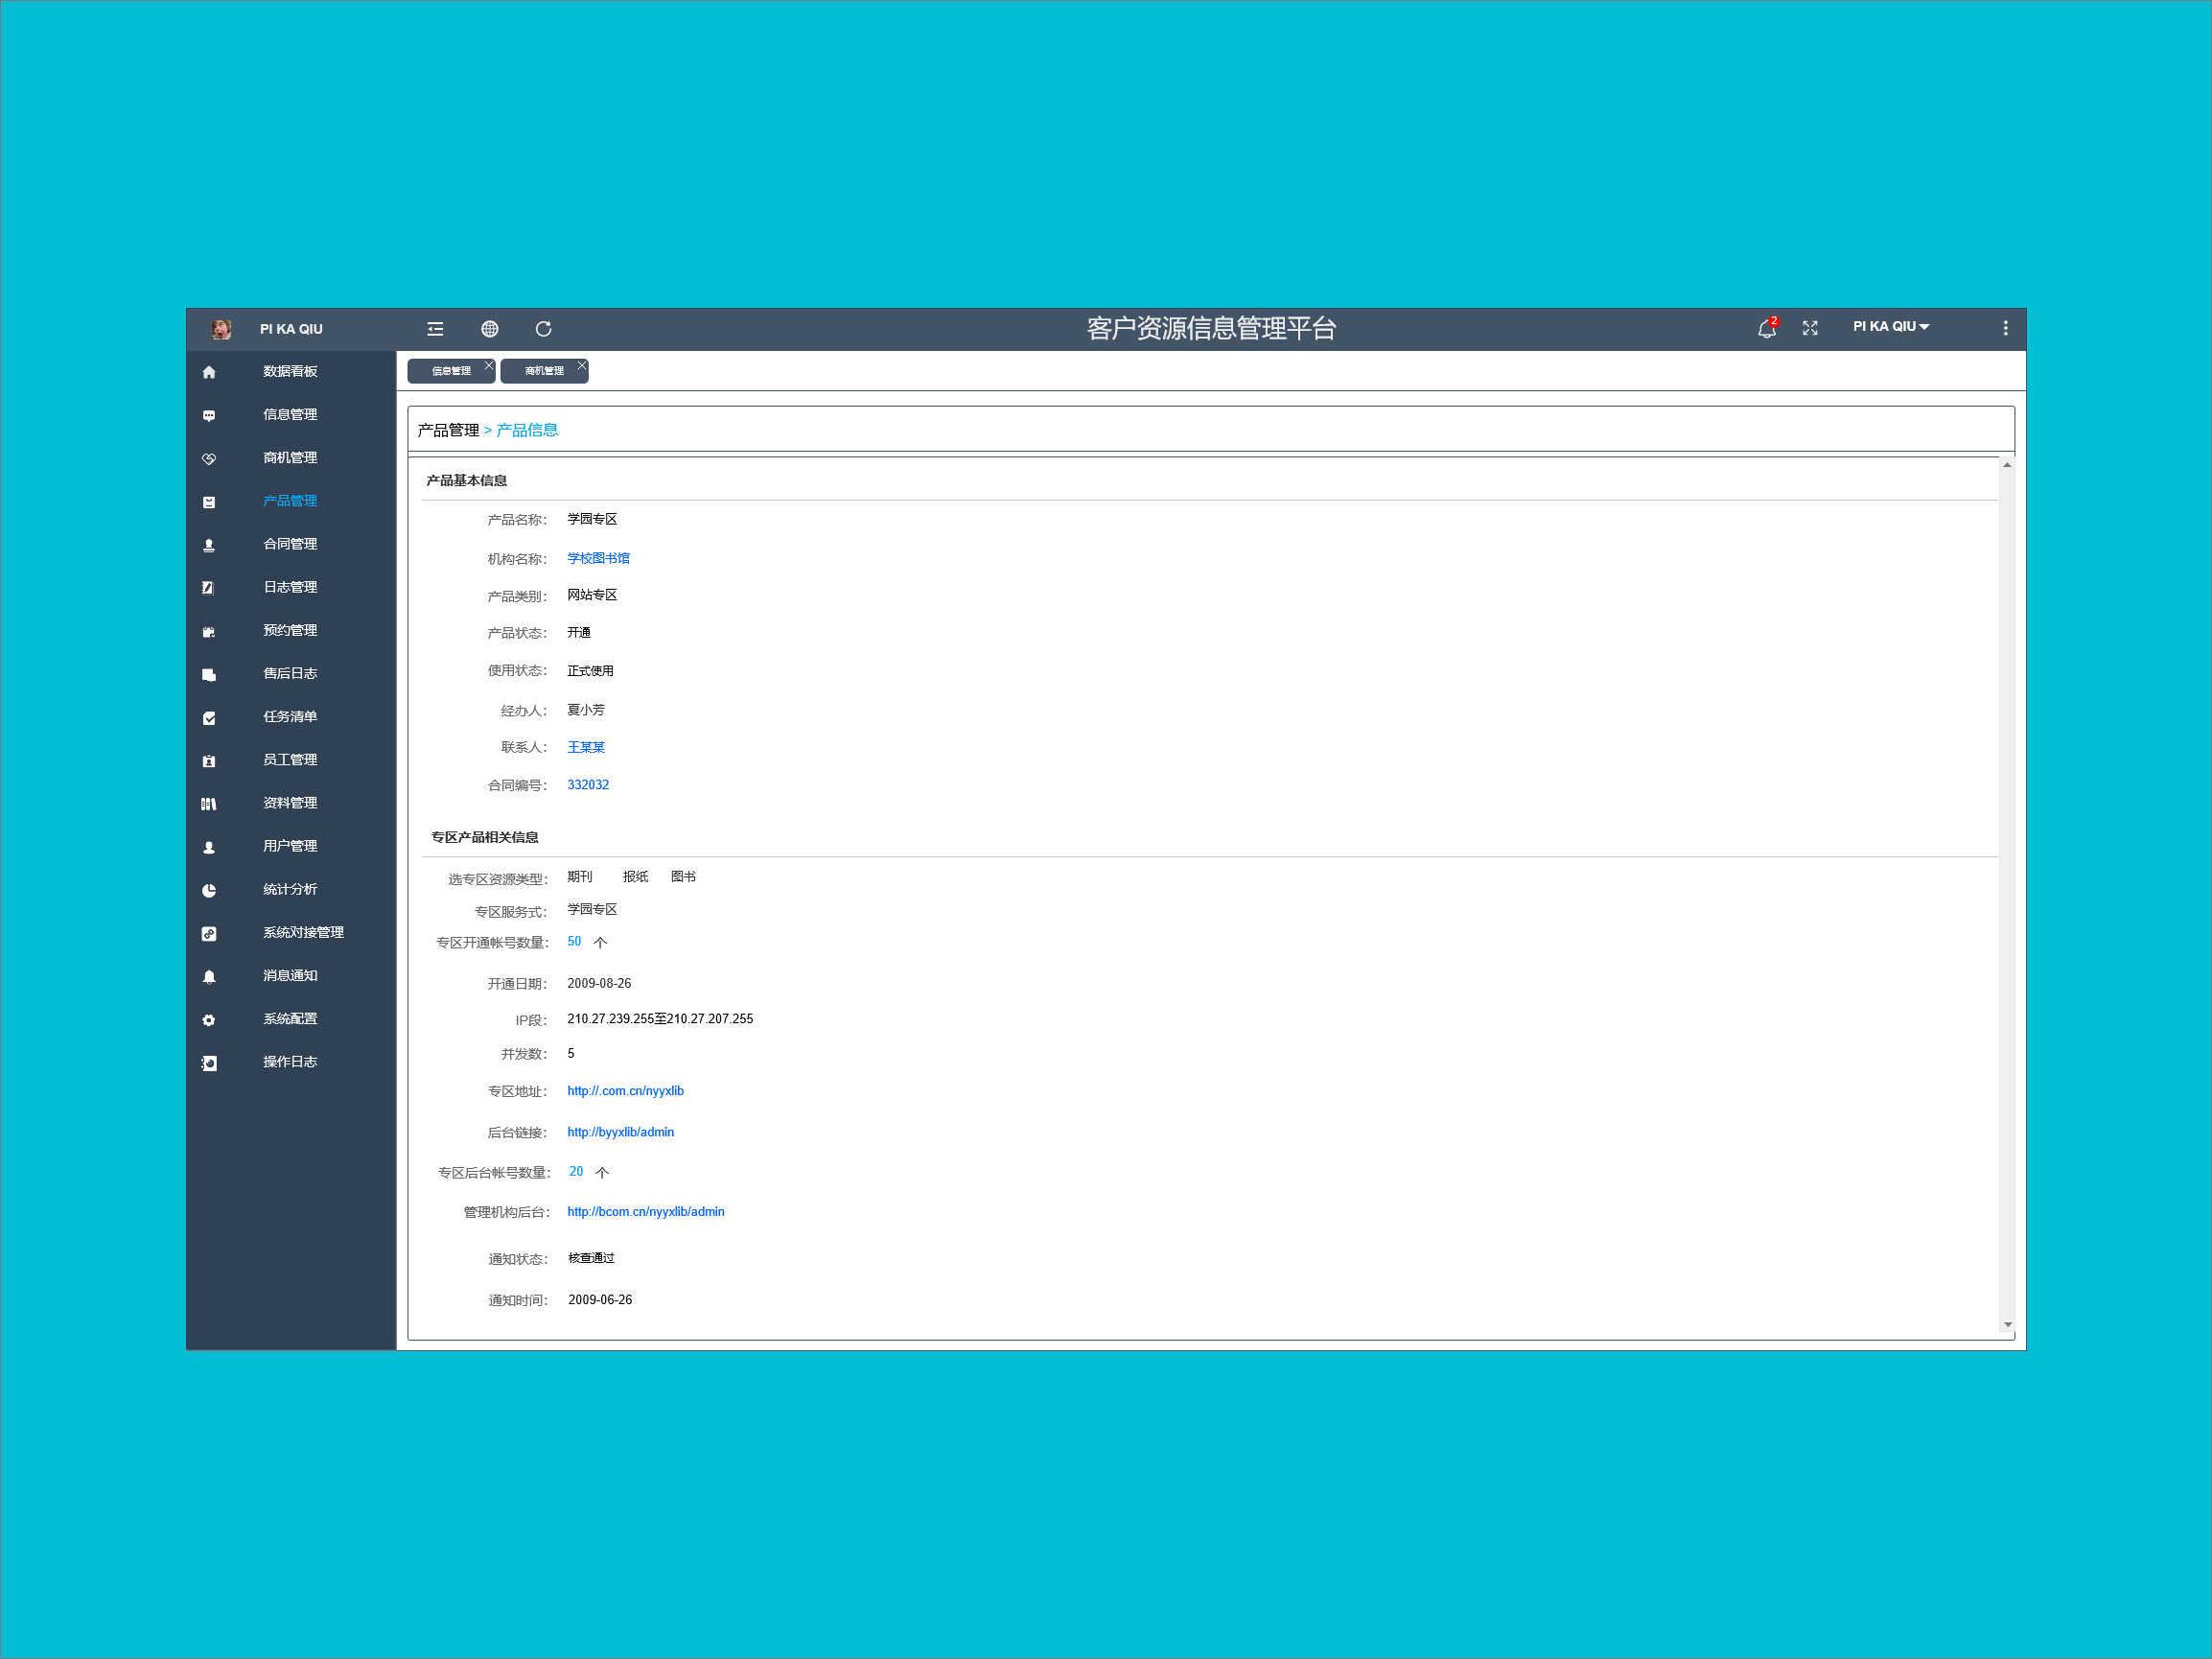
Task: Click the 期刊 resource type text
Action: tap(580, 877)
